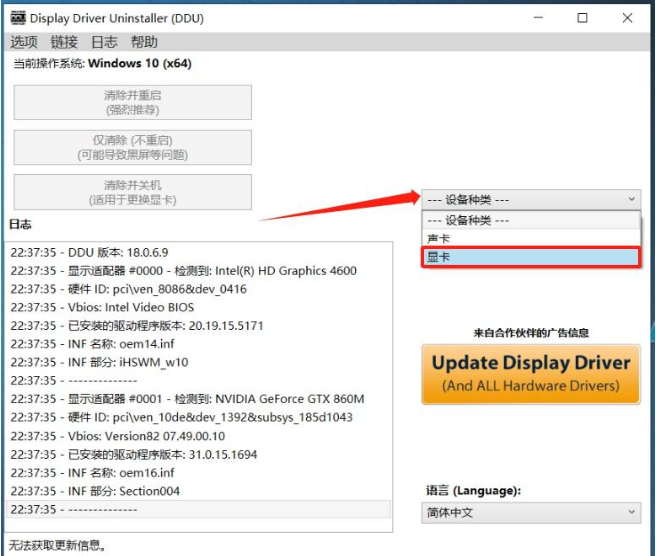Click the 仅清除 (不重启) button
This screenshot has height=556, width=656.
tap(133, 147)
